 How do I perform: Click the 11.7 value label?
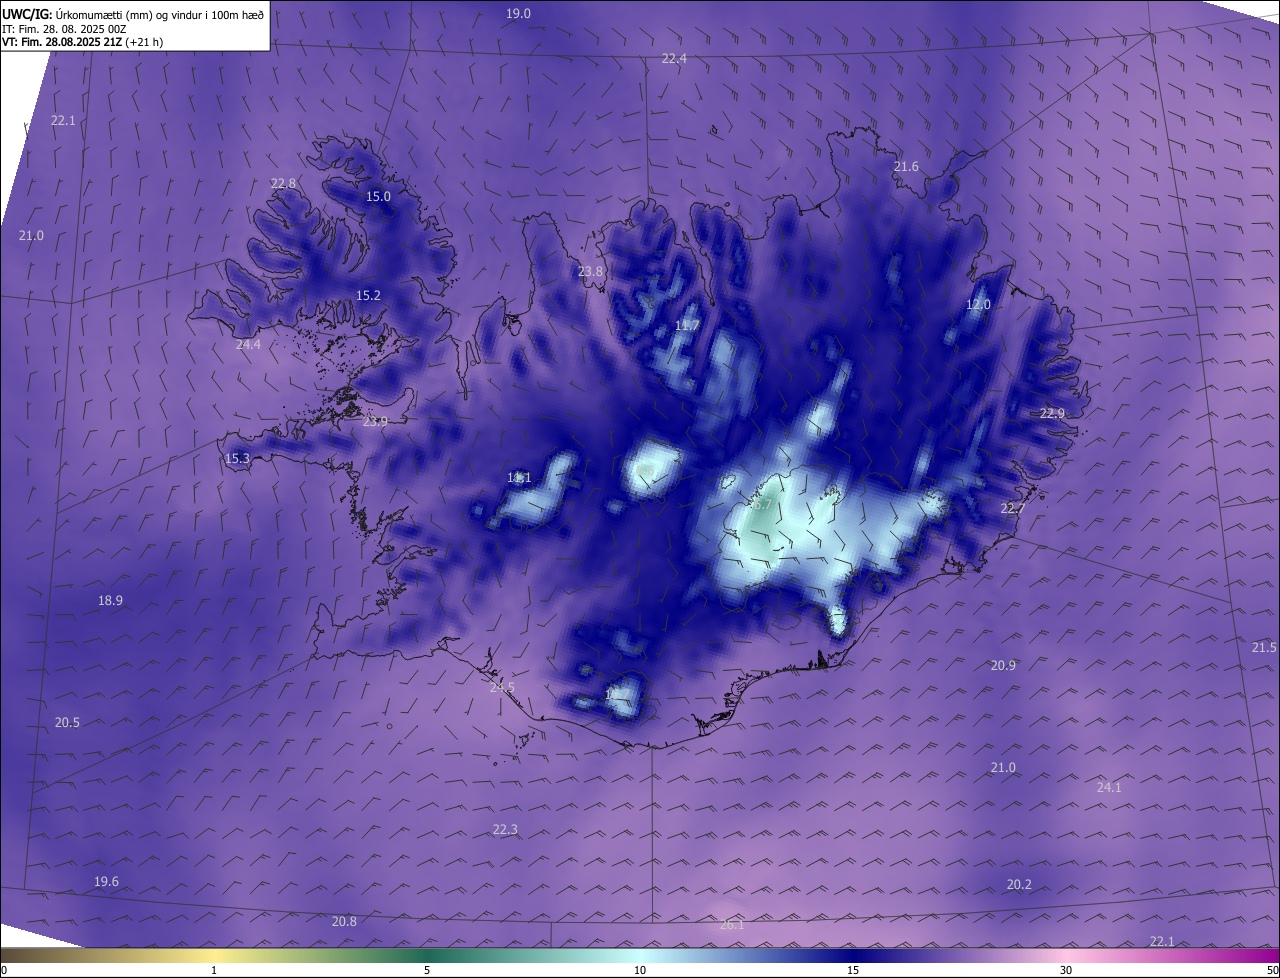[x=687, y=325]
